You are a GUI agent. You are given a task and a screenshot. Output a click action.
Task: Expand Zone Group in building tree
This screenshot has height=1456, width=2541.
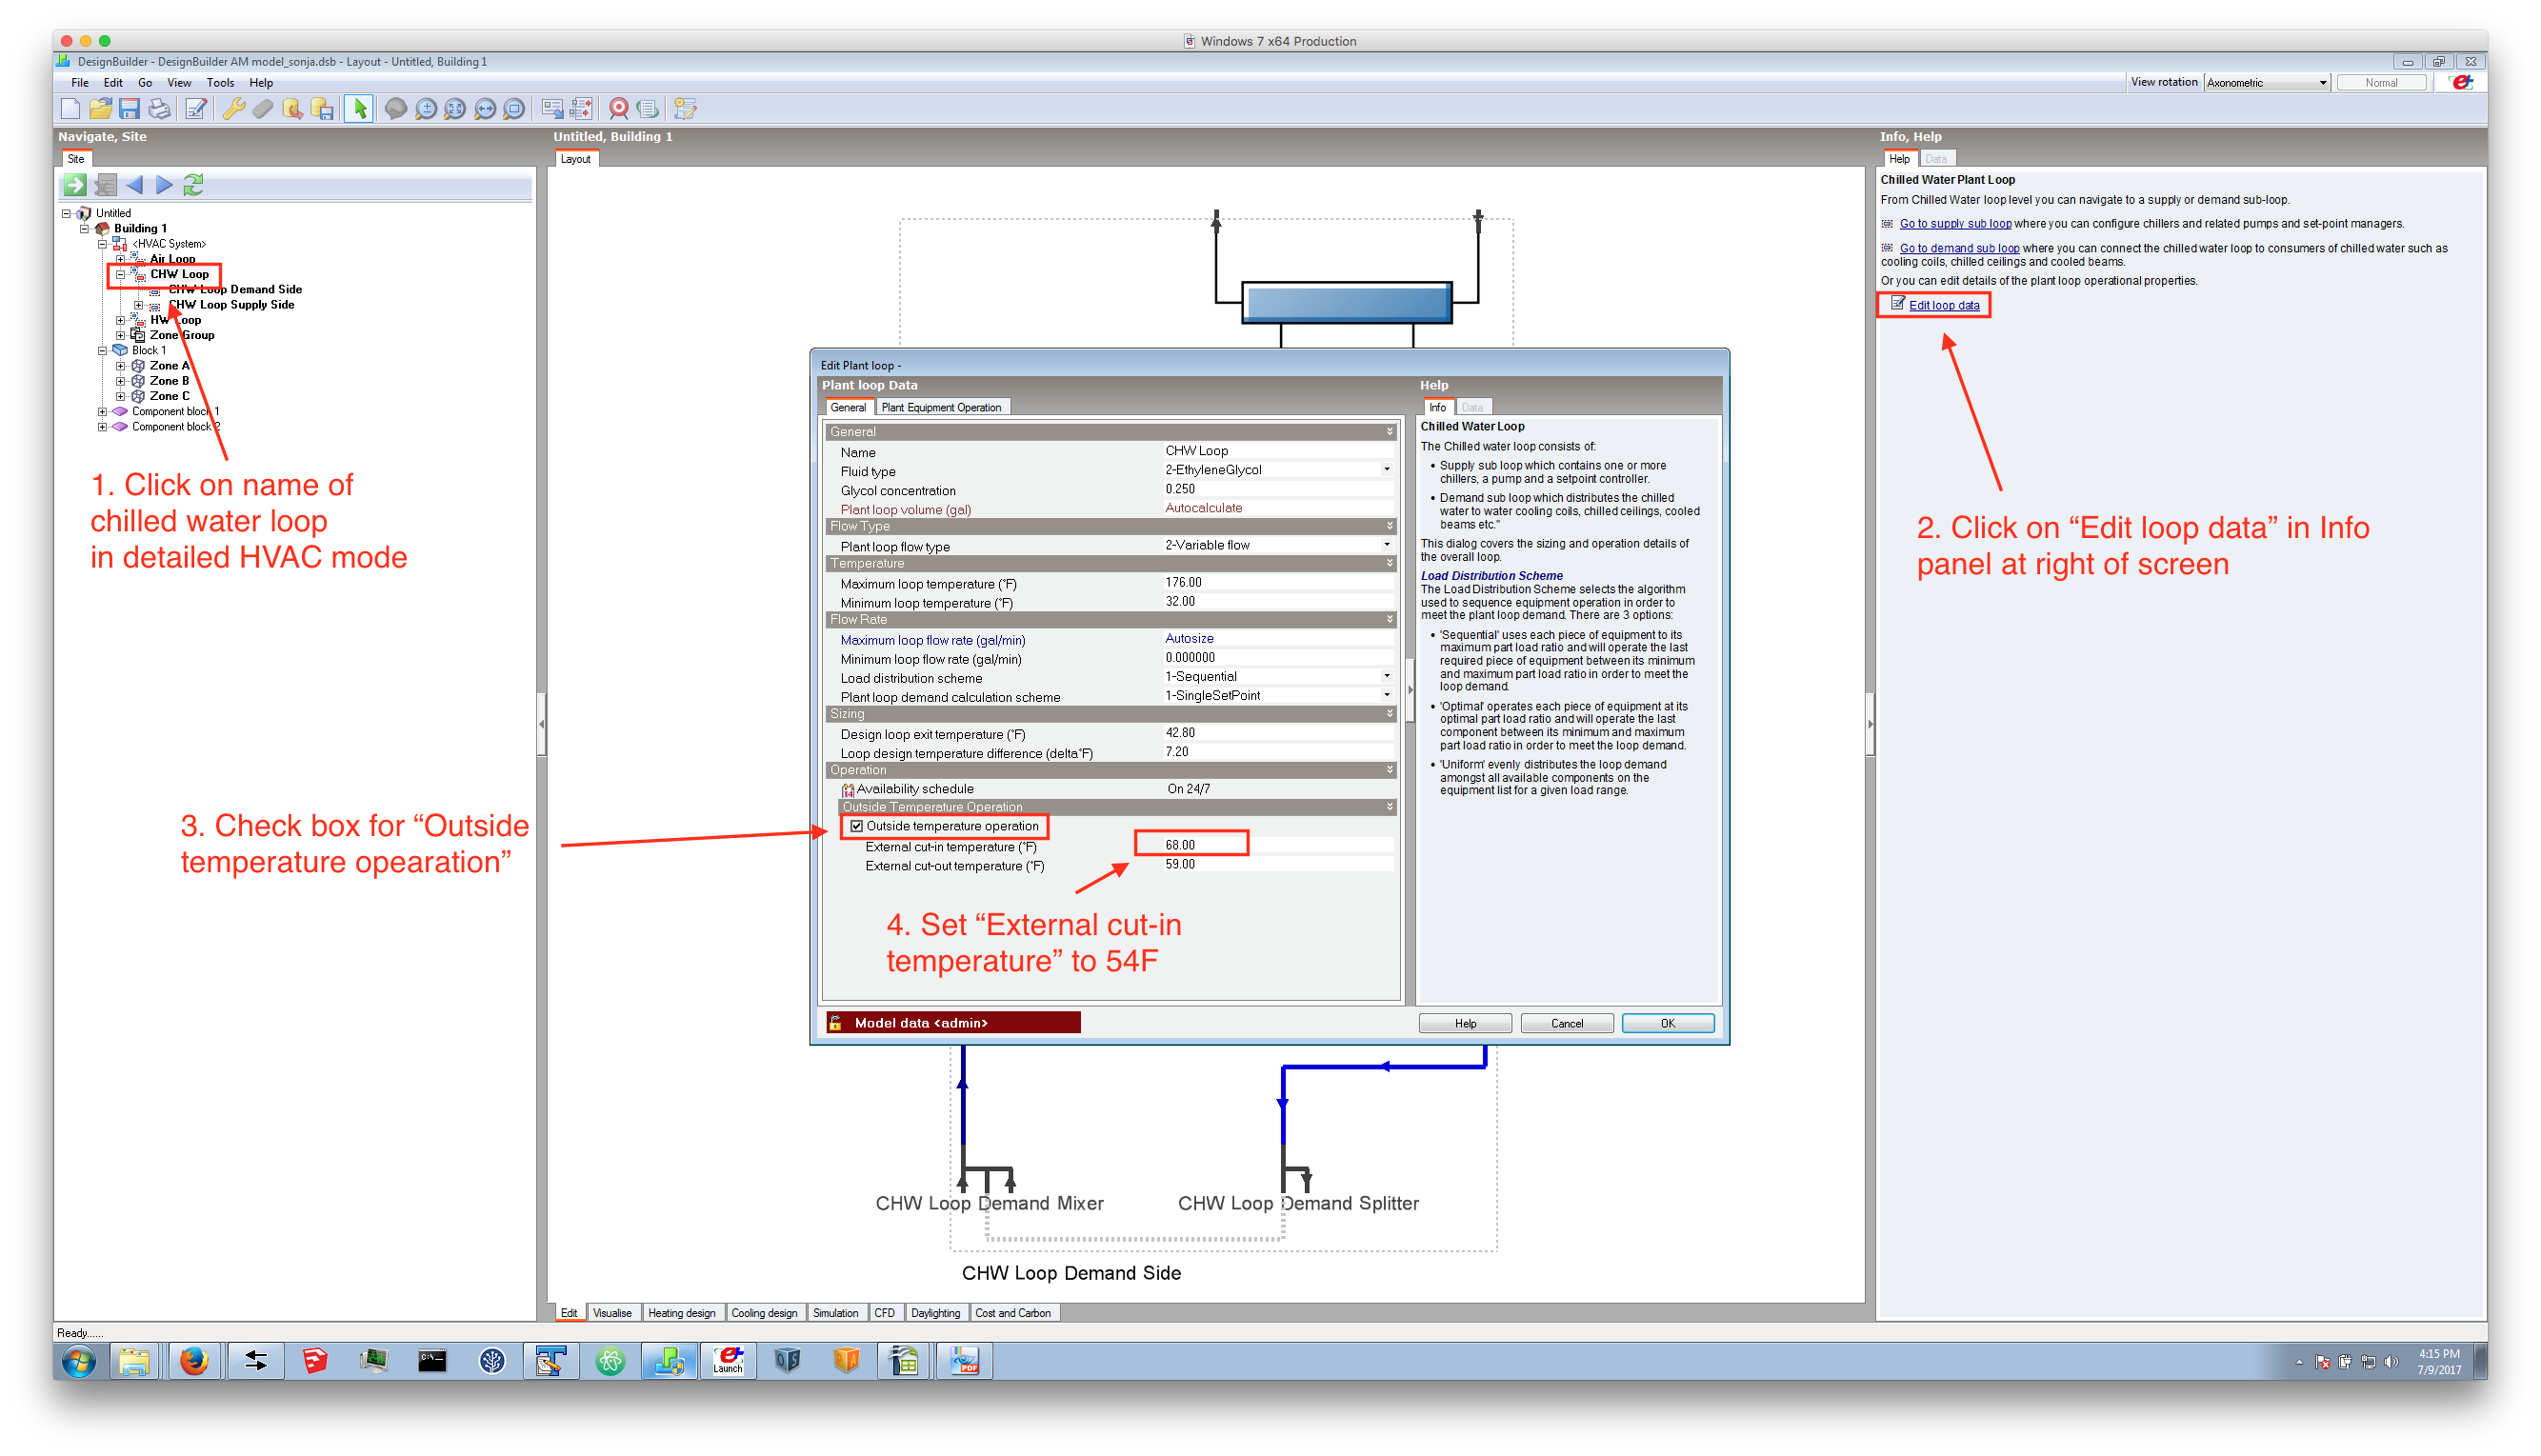(x=120, y=335)
